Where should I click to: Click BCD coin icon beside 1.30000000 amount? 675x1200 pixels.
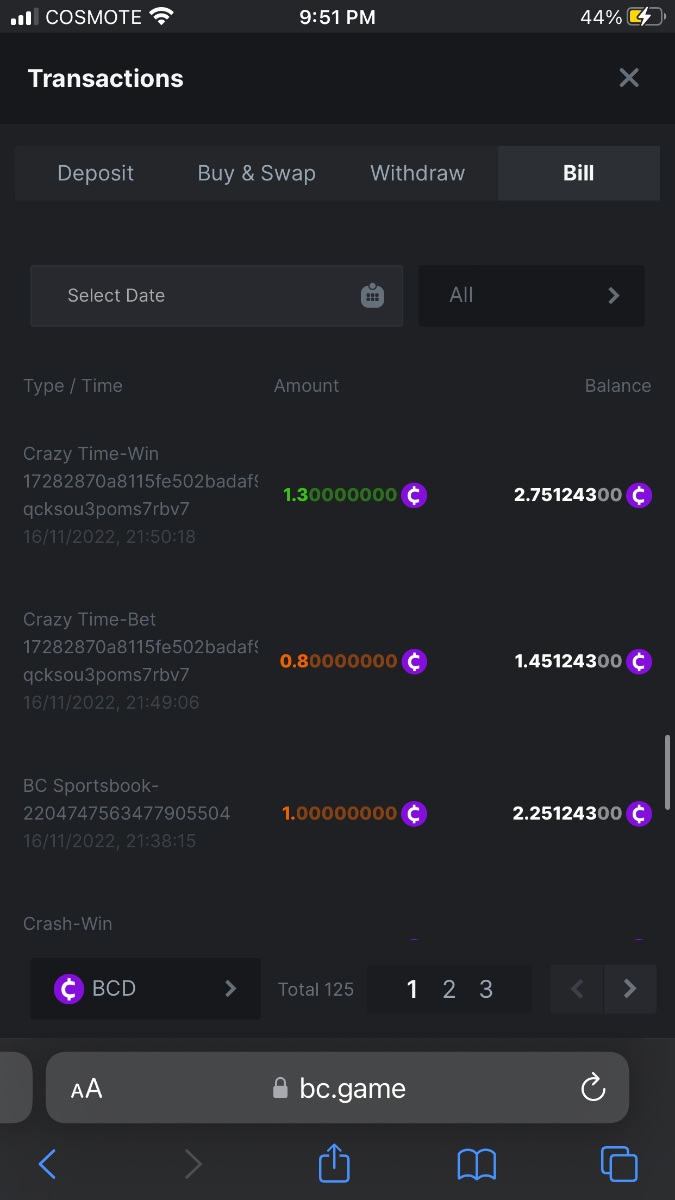(x=414, y=495)
